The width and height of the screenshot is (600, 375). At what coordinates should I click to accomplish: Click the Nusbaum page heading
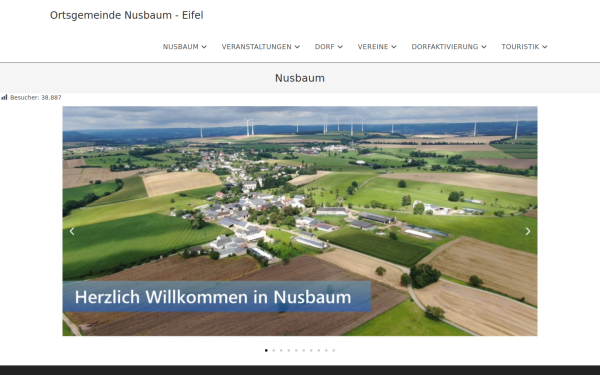[x=300, y=78]
